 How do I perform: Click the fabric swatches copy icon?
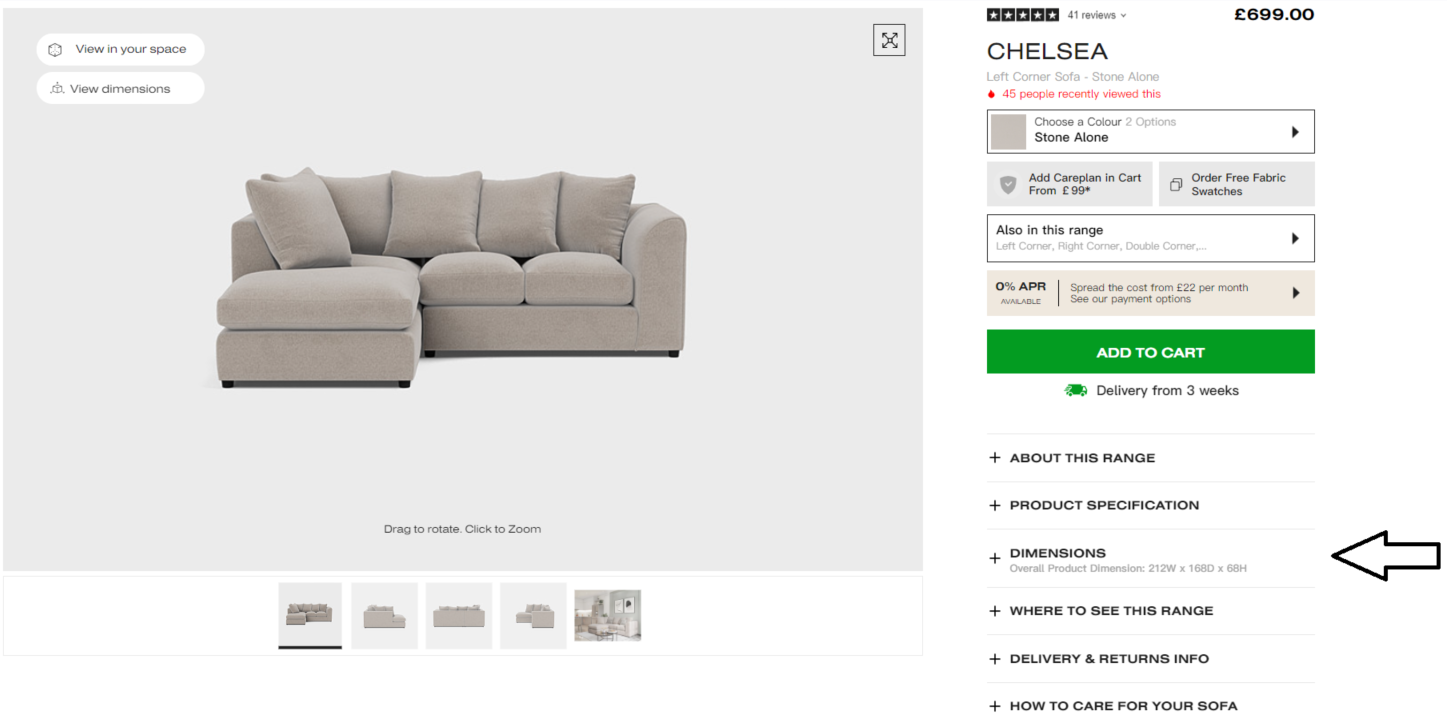pyautogui.click(x=1176, y=184)
